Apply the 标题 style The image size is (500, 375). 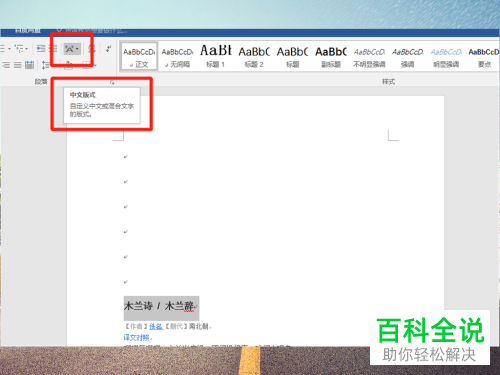tap(292, 56)
